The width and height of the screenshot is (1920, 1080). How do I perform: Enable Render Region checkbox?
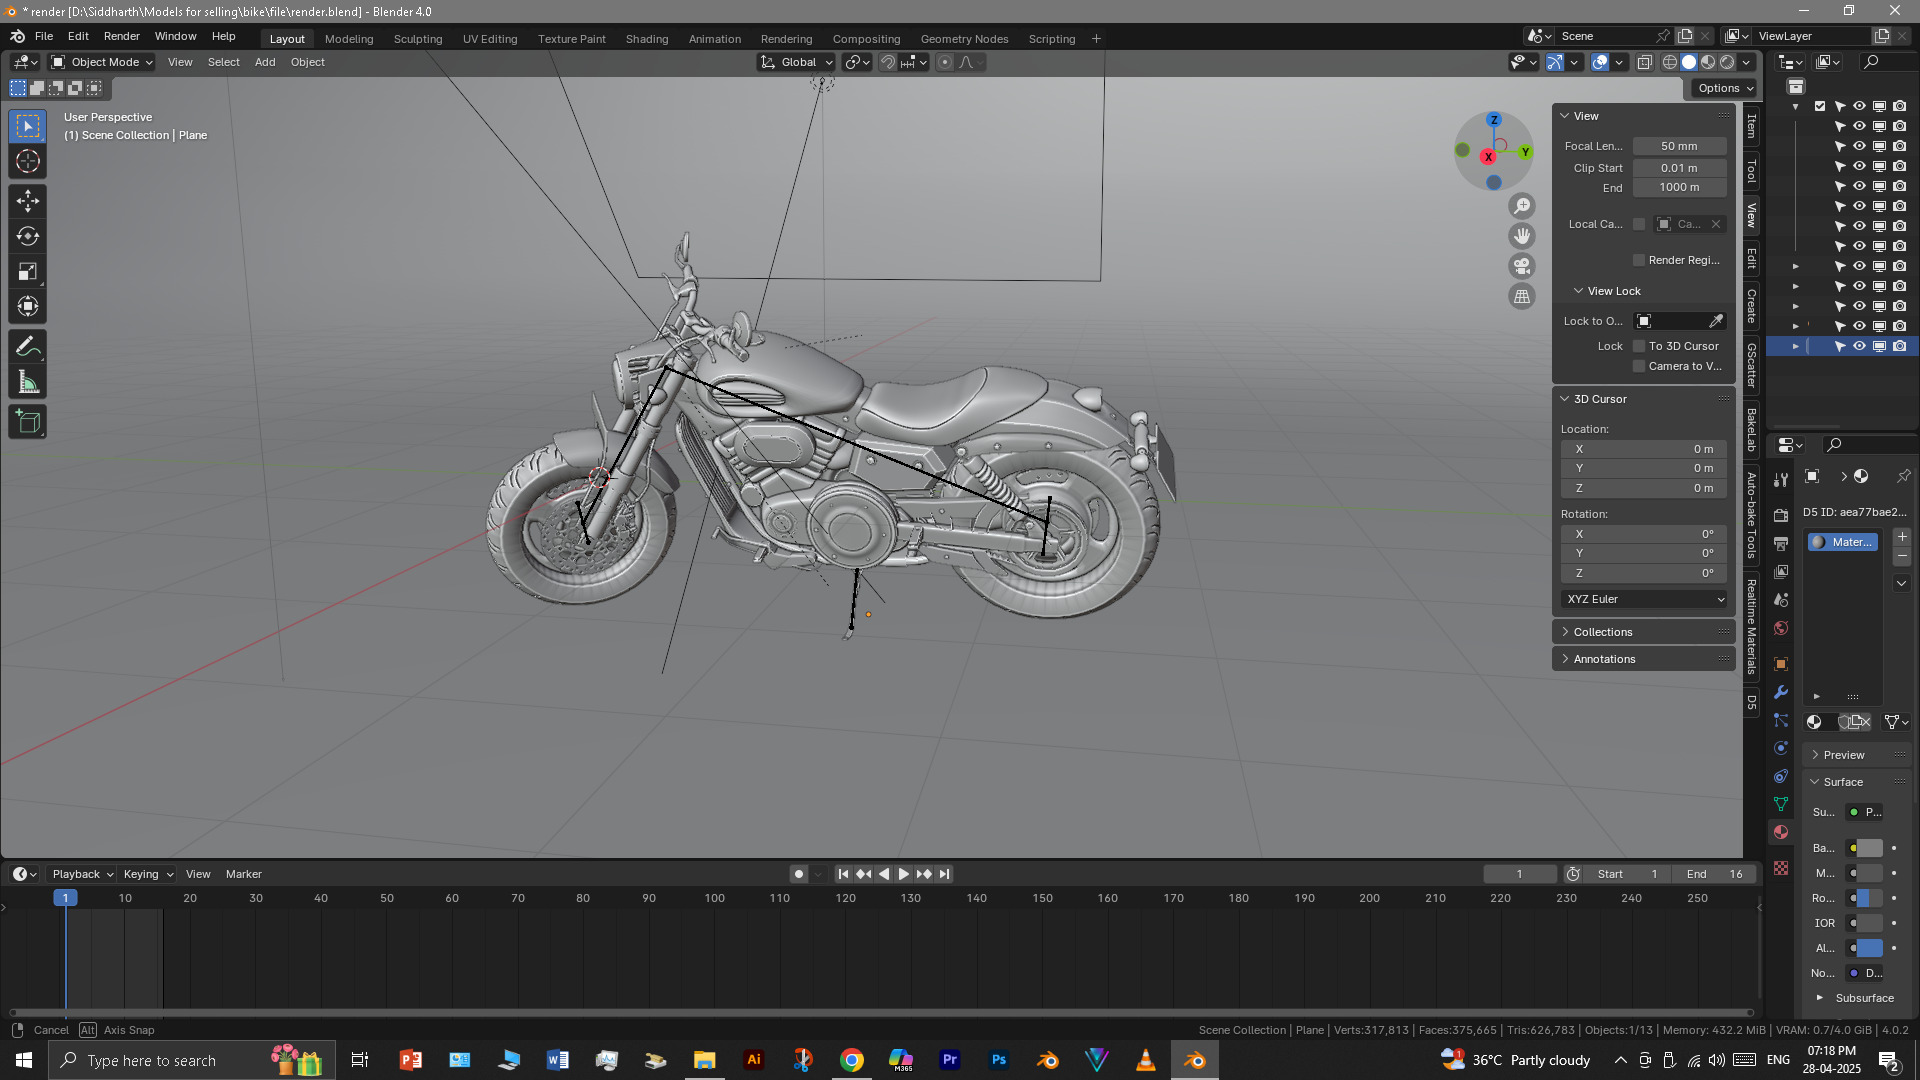pyautogui.click(x=1639, y=260)
